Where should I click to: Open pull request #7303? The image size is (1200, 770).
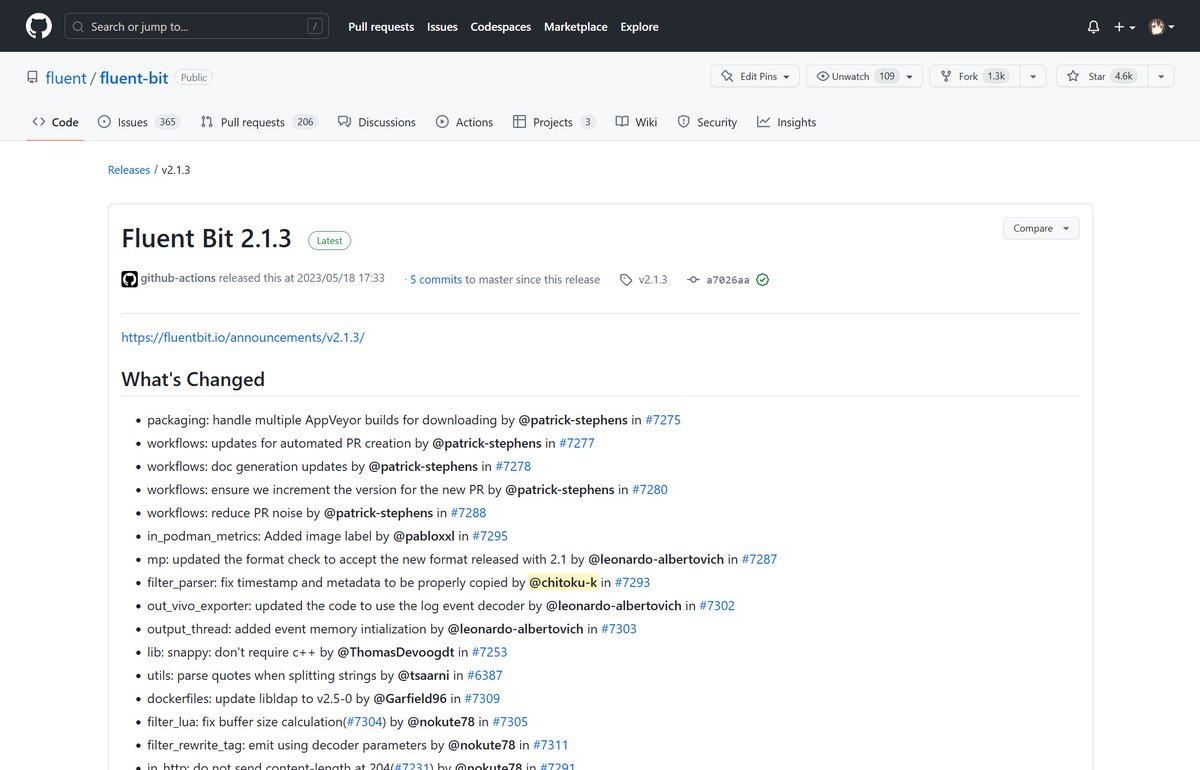coord(619,628)
